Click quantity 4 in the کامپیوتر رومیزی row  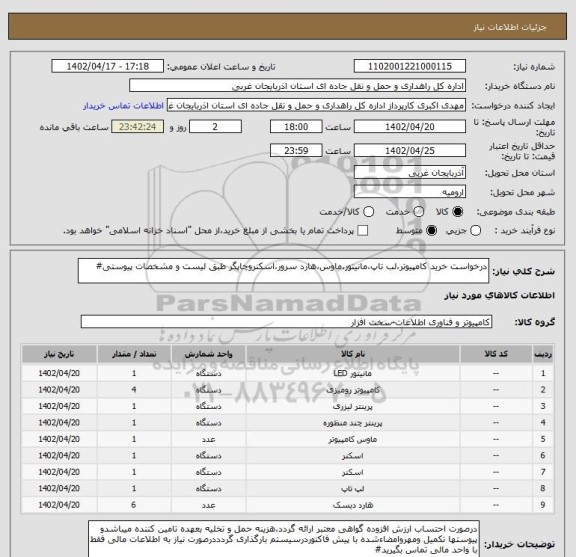(x=134, y=390)
